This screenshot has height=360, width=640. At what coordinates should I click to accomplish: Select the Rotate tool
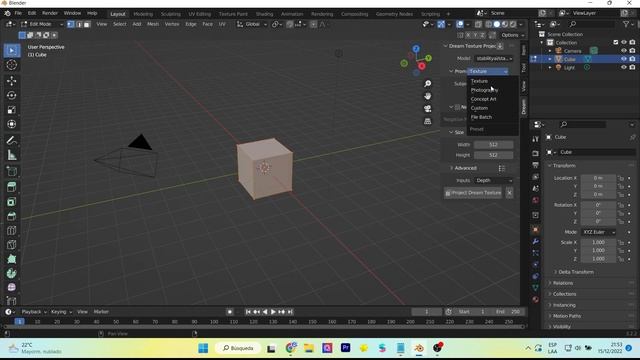(x=11, y=95)
